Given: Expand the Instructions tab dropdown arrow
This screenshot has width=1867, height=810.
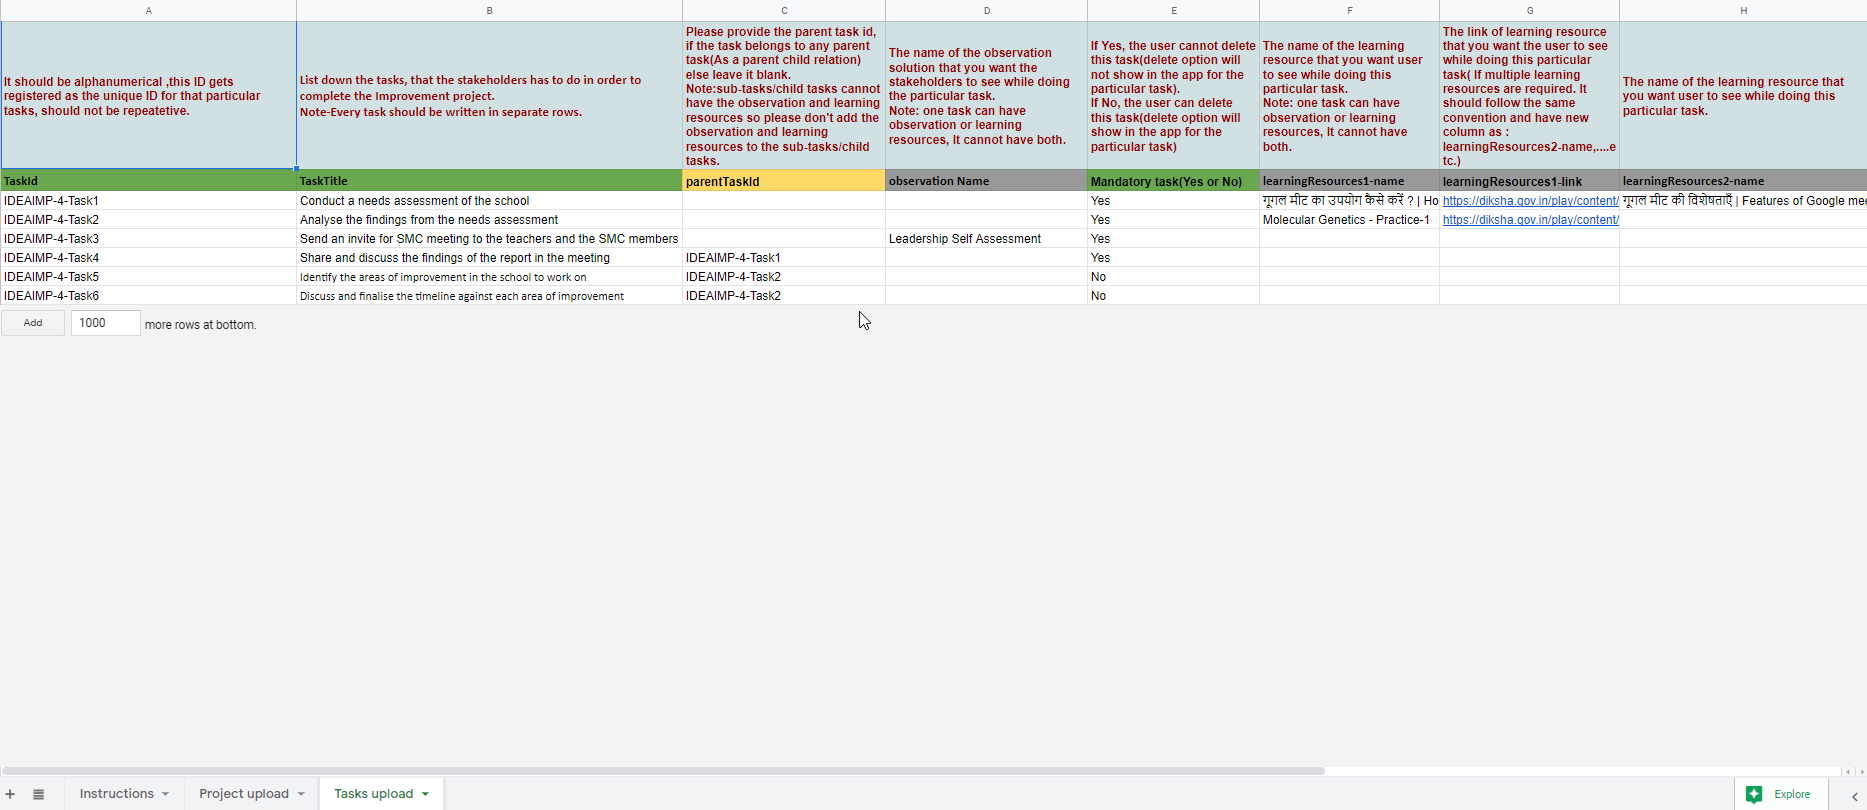Looking at the screenshot, I should coord(165,794).
